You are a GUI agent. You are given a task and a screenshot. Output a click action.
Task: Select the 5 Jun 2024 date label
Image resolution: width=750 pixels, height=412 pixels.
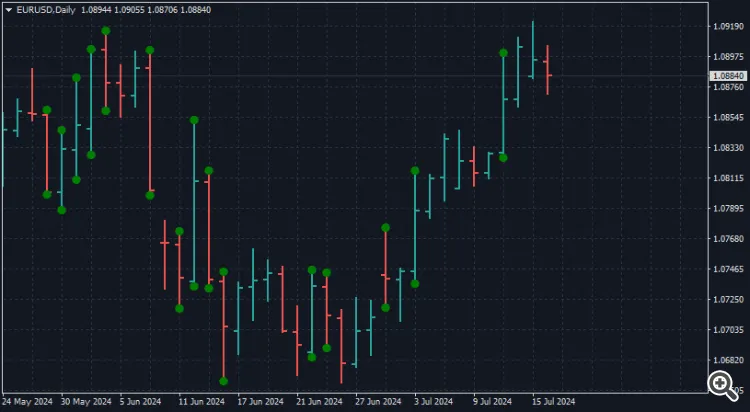pyautogui.click(x=140, y=403)
